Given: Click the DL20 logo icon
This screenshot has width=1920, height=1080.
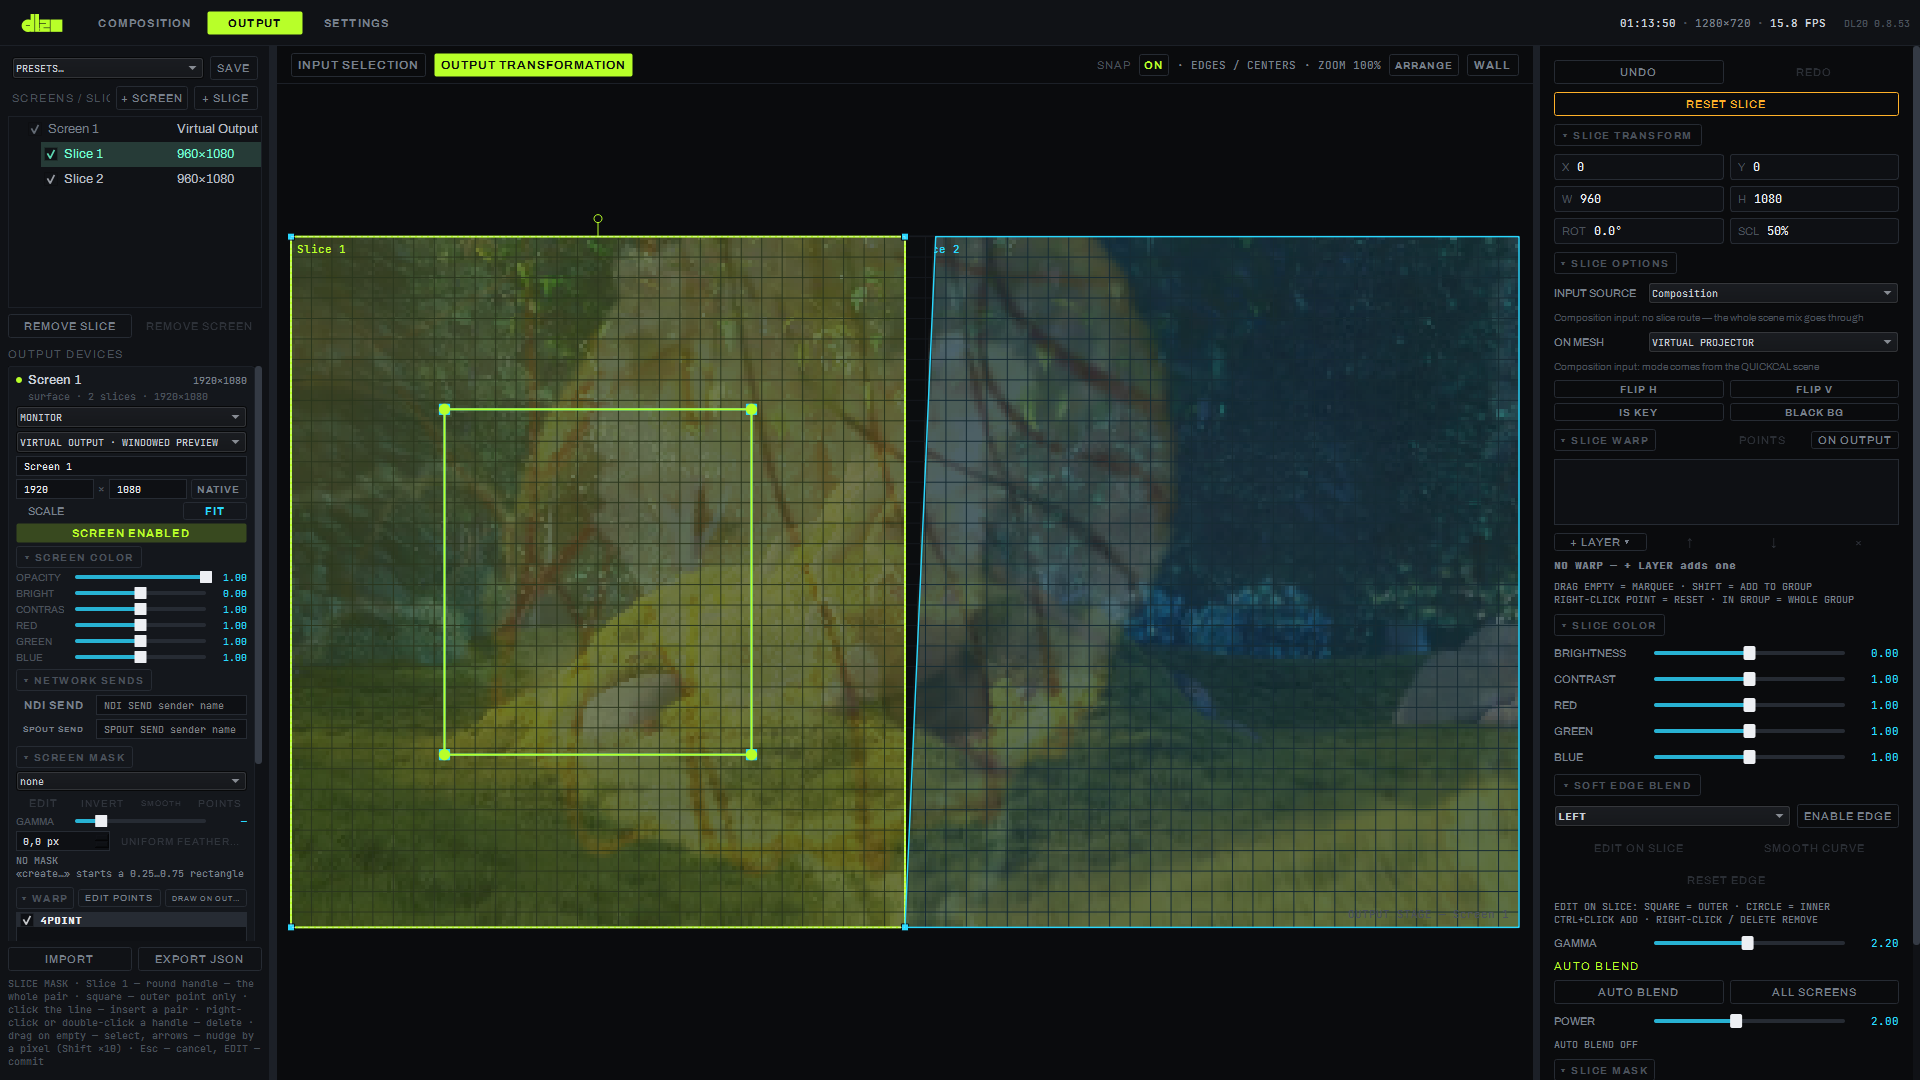Looking at the screenshot, I should tap(42, 23).
